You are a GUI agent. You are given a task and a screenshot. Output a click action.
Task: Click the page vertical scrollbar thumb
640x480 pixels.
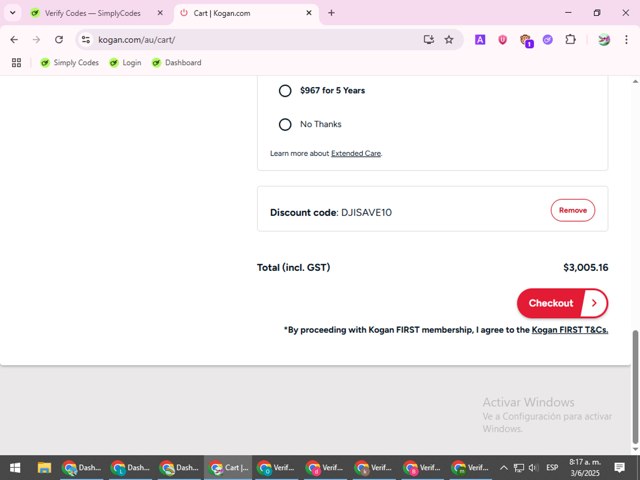635,387
